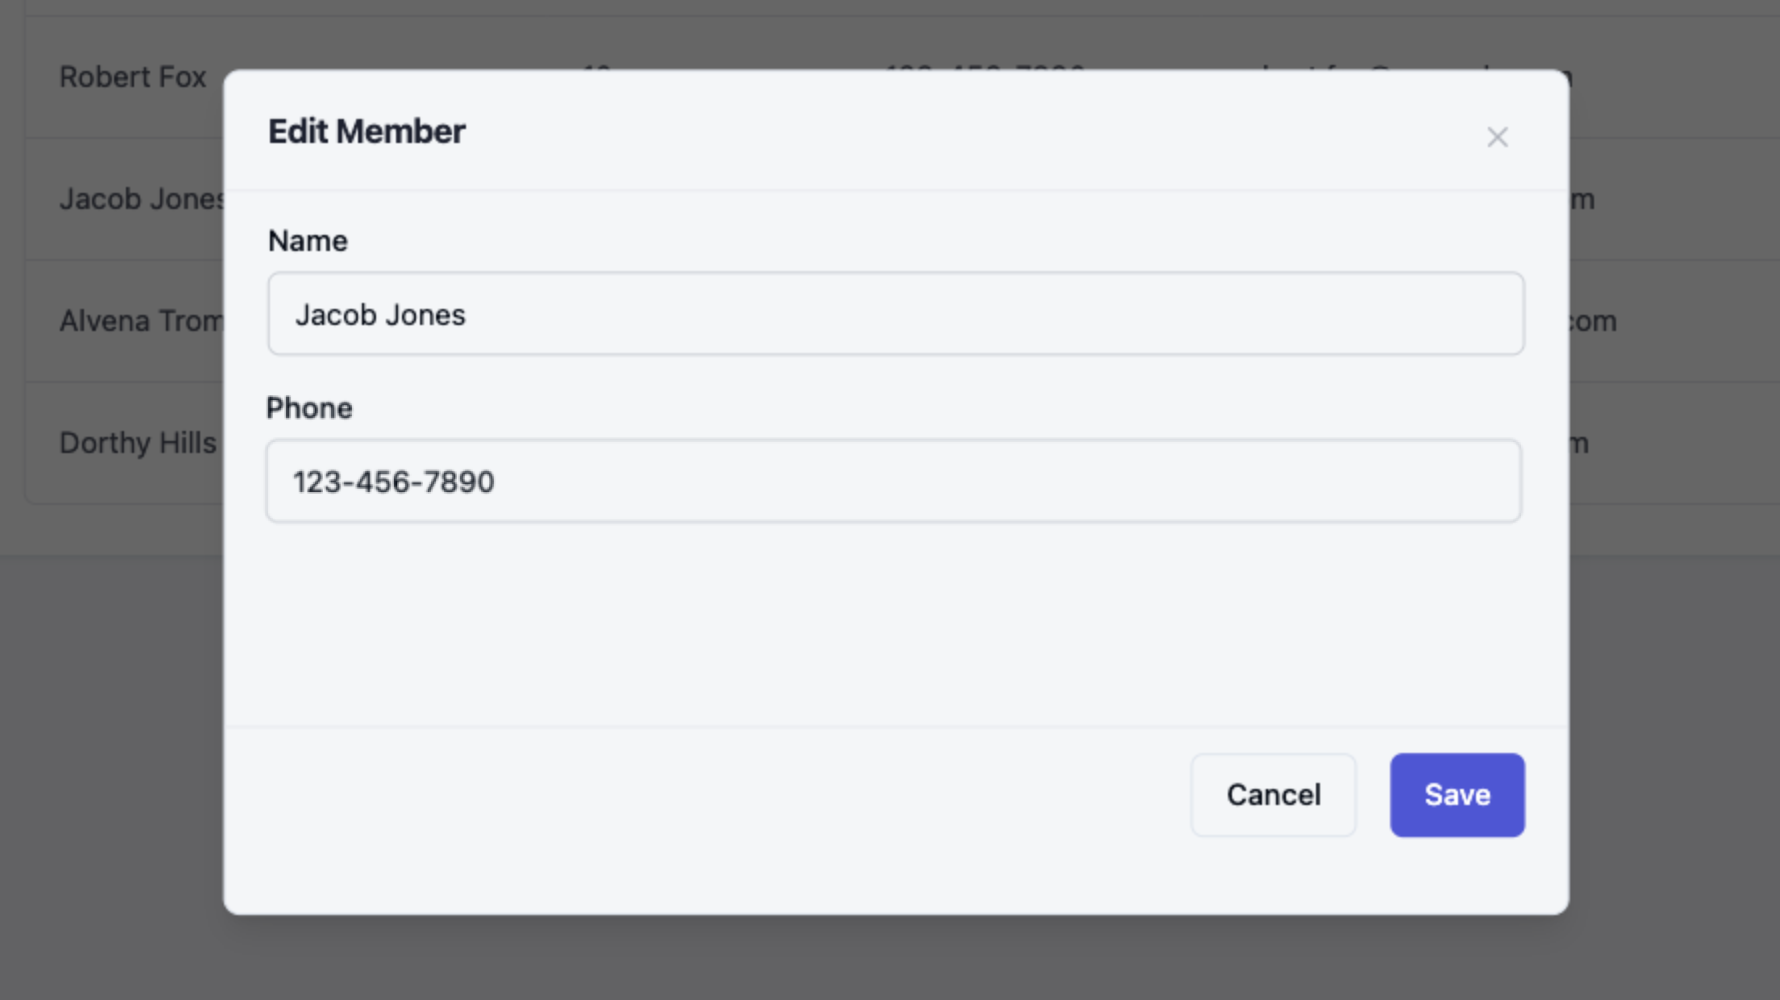Focus the Phone input field
Viewport: 1780px width, 1000px height.
[x=893, y=481]
